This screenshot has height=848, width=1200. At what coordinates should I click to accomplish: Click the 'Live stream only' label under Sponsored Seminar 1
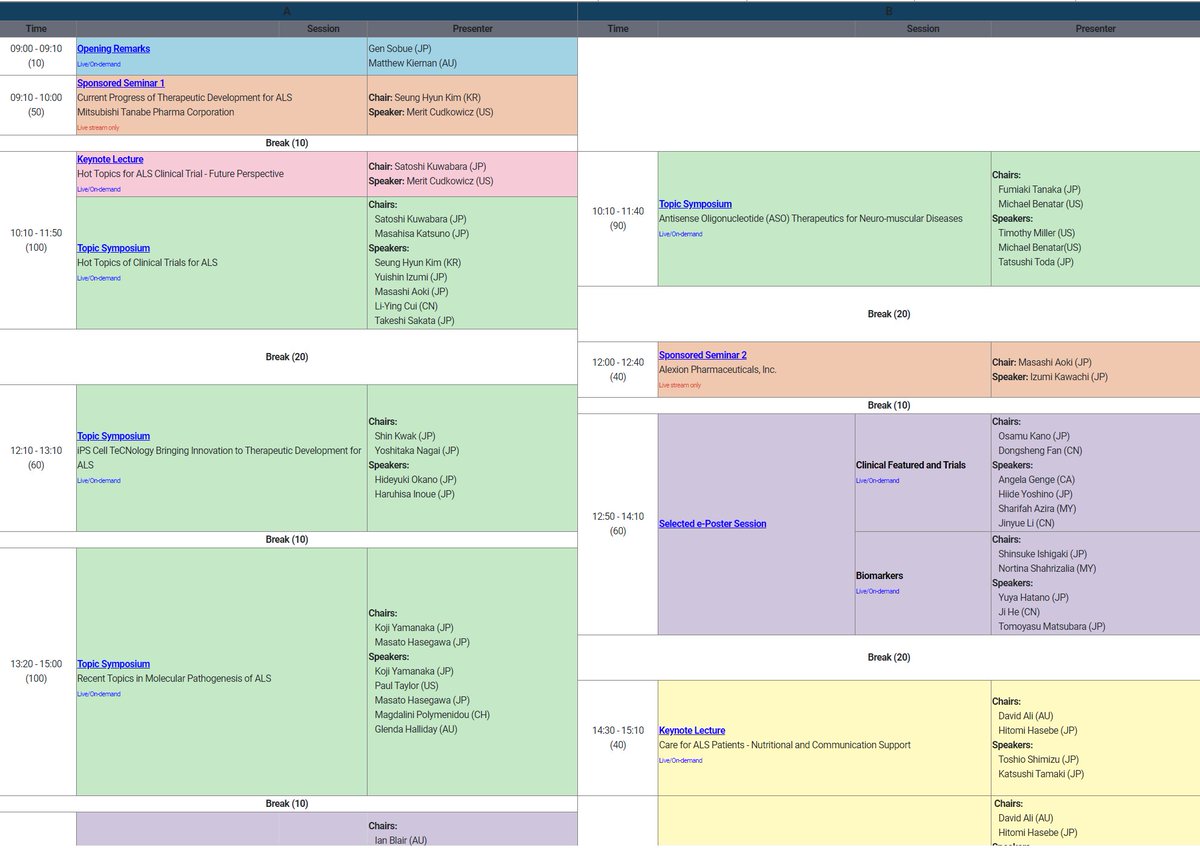coord(98,127)
